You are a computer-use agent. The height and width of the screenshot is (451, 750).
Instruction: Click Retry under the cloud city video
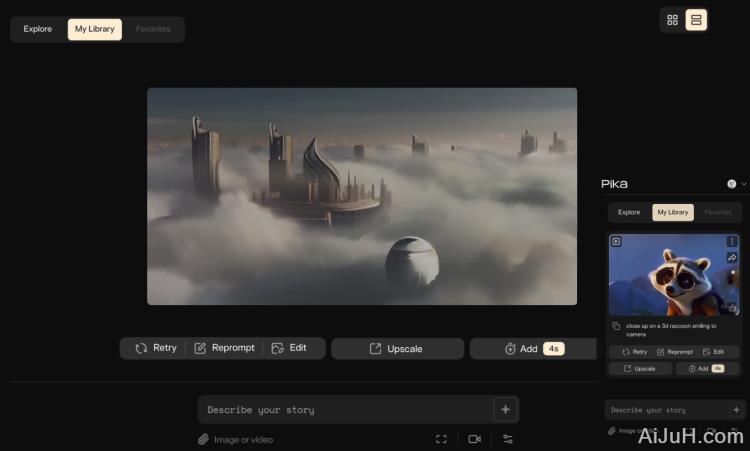[156, 348]
